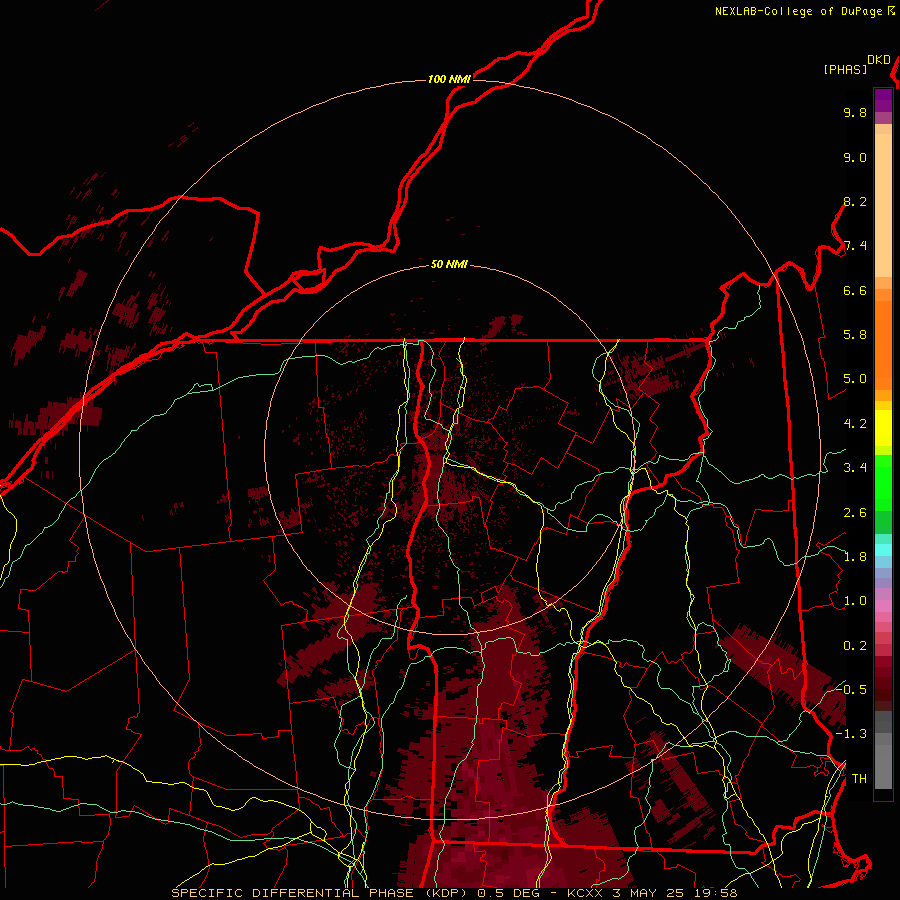
Task: Select the -1.3 scale value
Action: coord(851,735)
